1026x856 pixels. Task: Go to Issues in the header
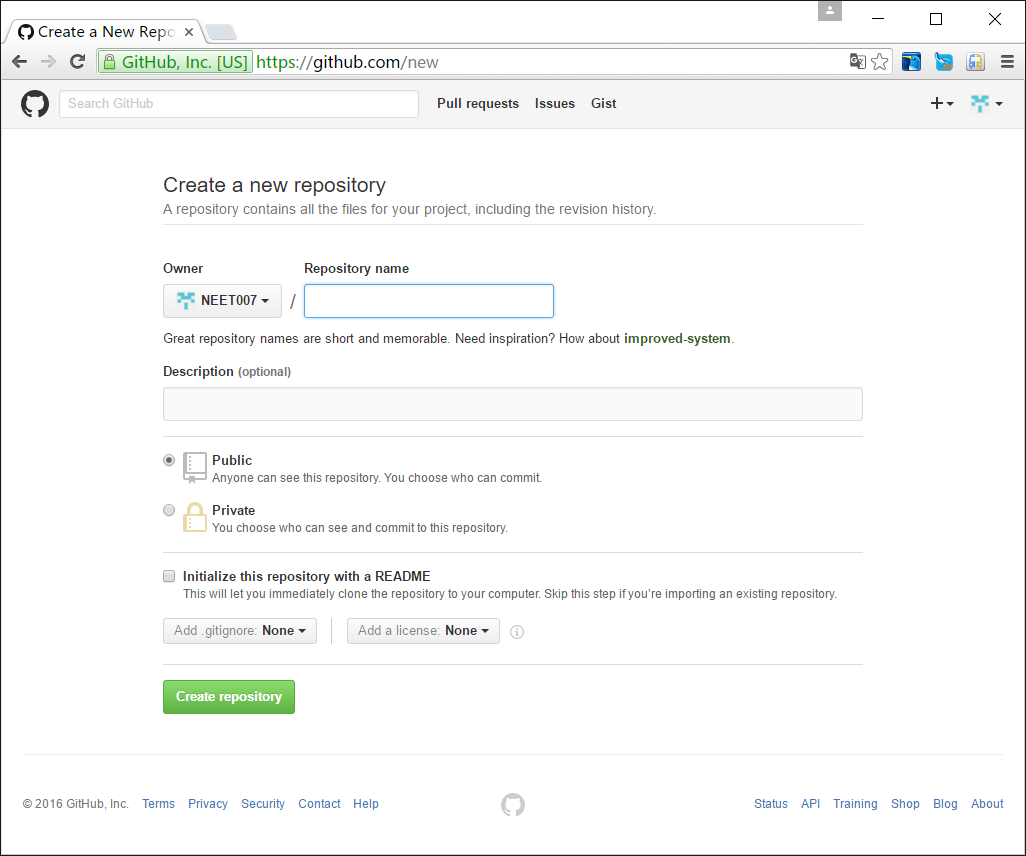tap(554, 103)
